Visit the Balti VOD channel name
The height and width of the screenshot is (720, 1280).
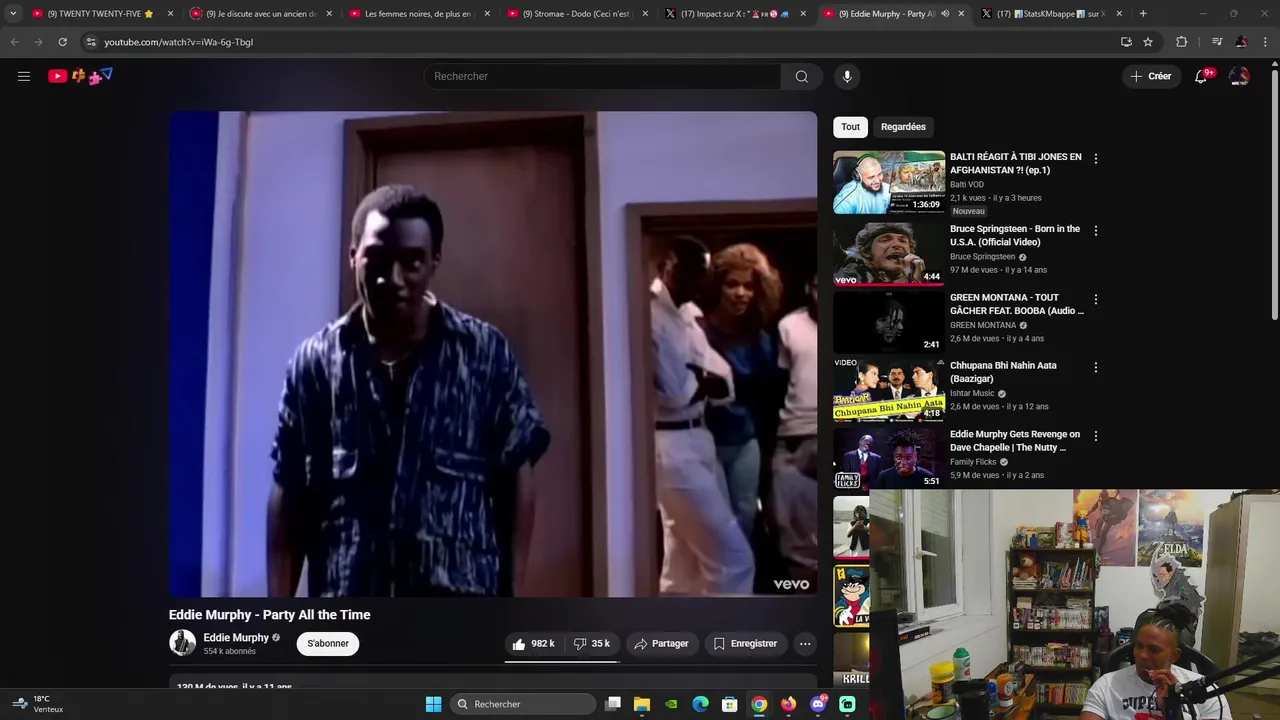[x=967, y=185]
